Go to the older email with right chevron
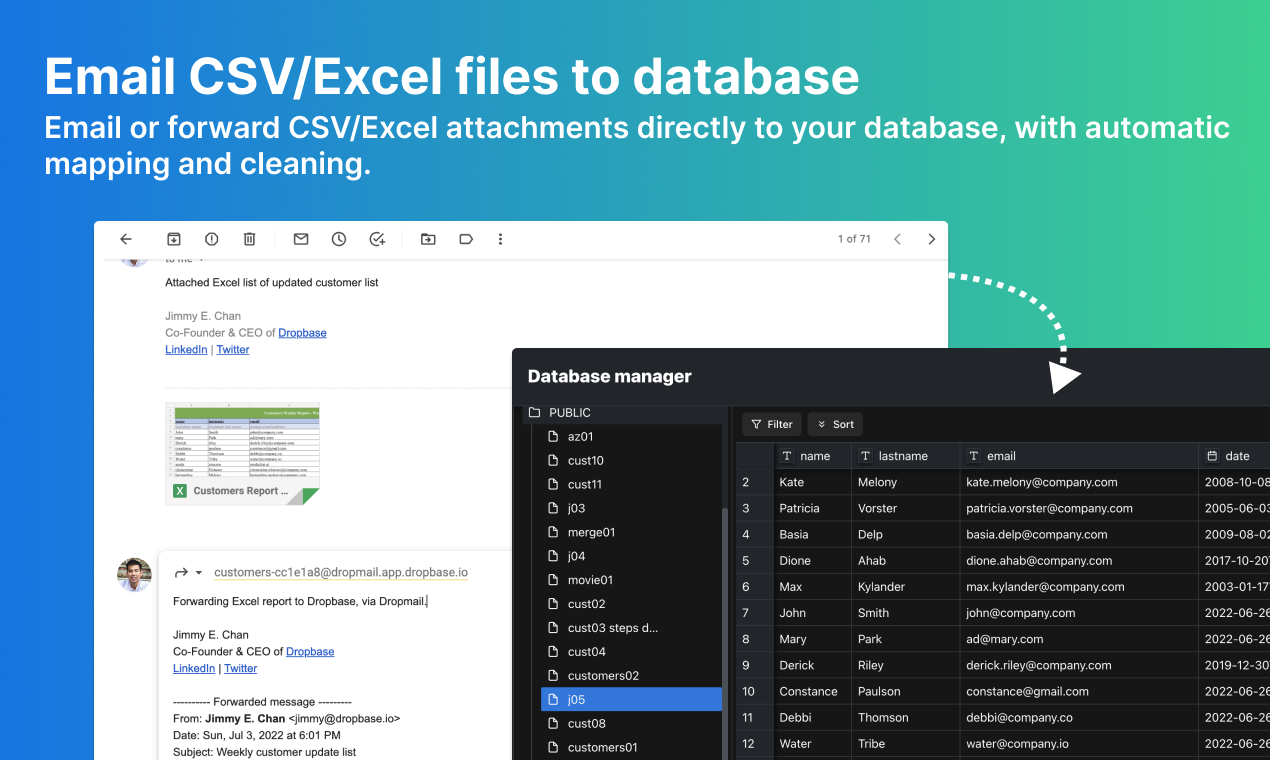This screenshot has height=760, width=1270. coord(932,239)
